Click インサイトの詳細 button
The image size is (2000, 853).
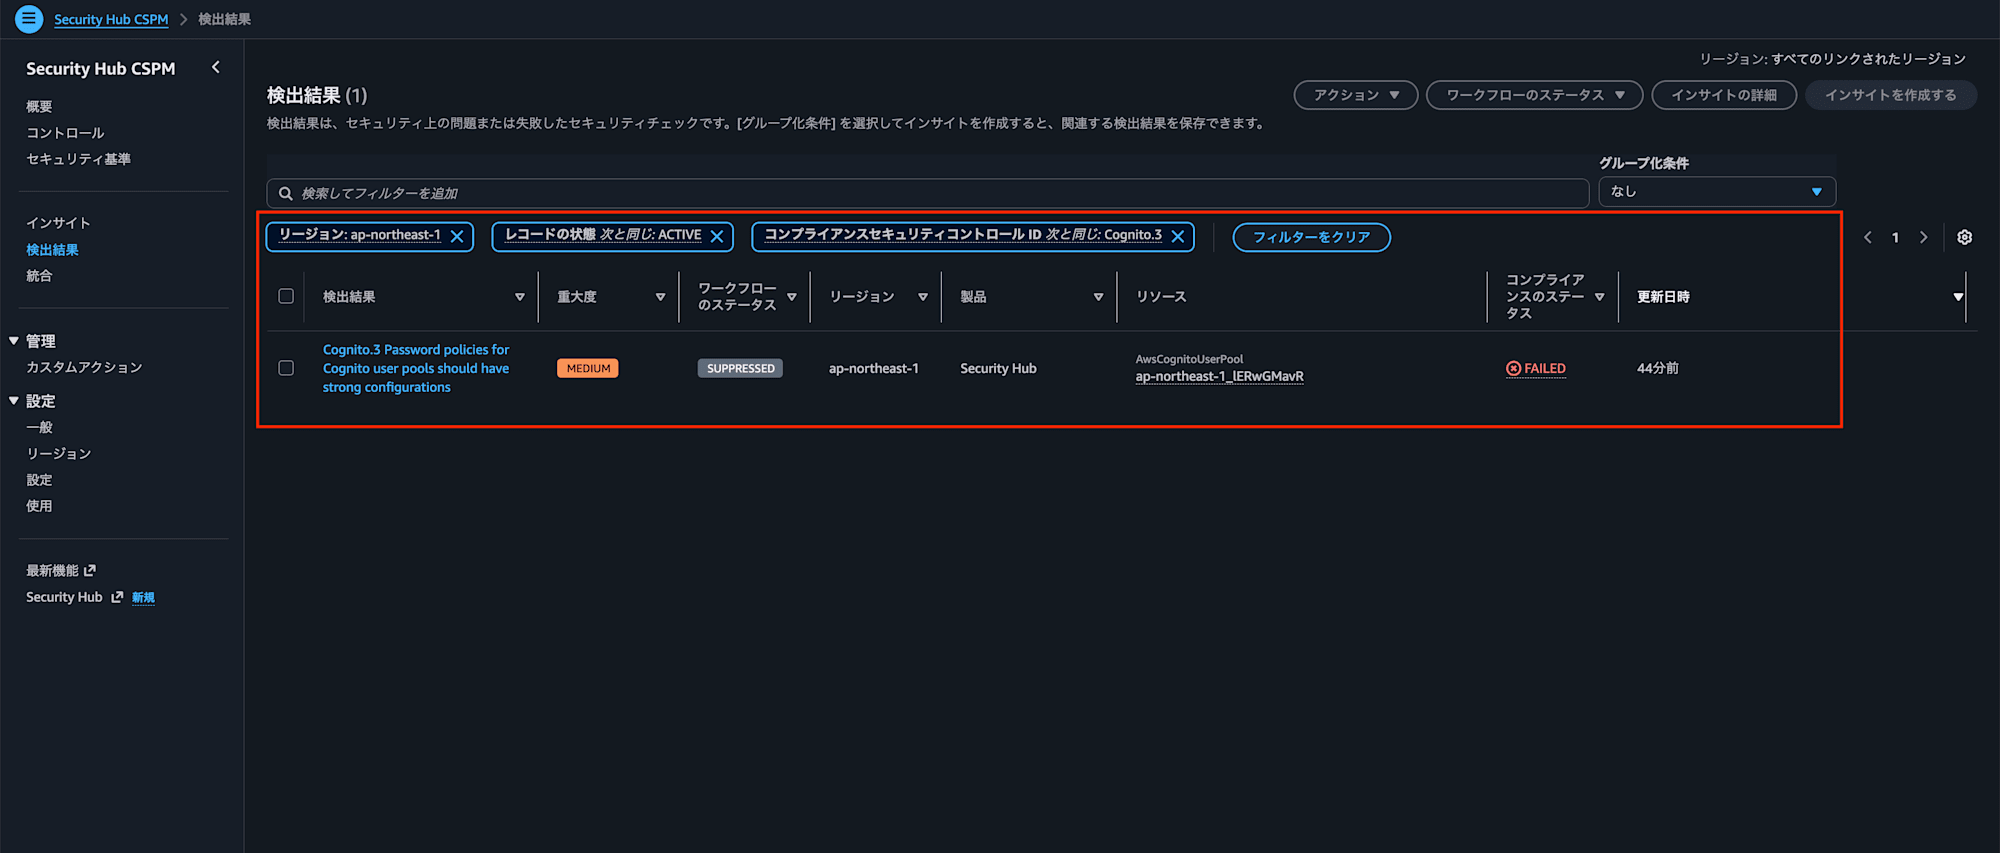[1724, 95]
